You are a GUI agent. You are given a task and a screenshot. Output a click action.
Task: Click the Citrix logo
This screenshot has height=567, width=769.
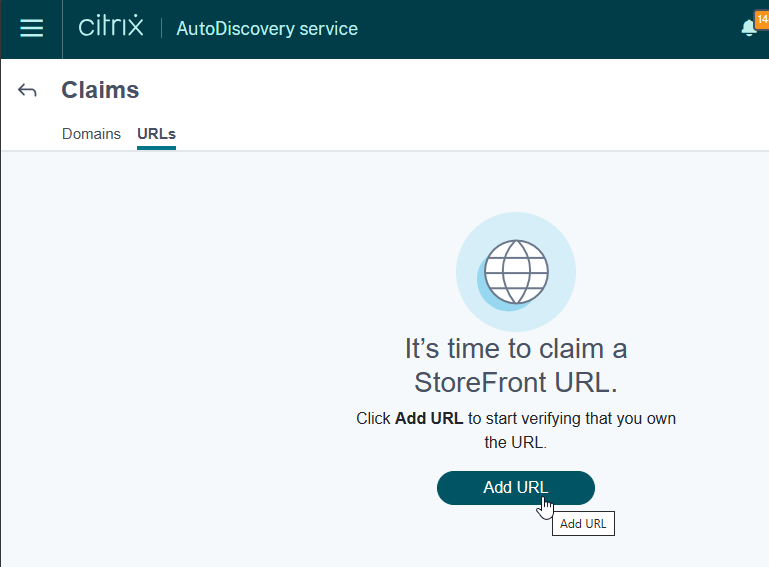click(x=111, y=26)
